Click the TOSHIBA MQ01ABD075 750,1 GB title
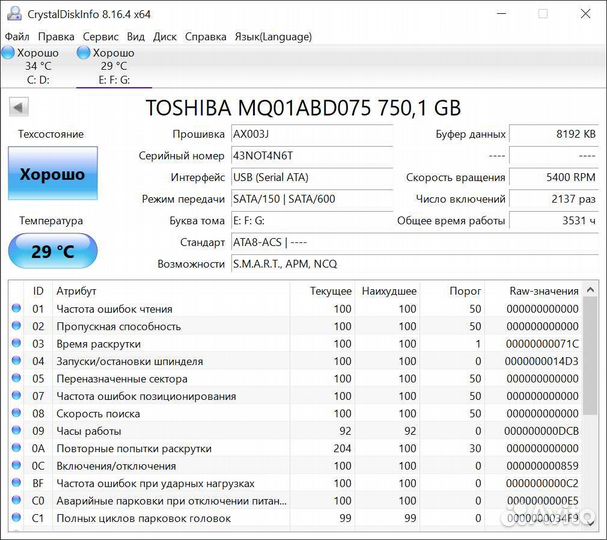Screen dimensions: 607x540 click(x=303, y=108)
